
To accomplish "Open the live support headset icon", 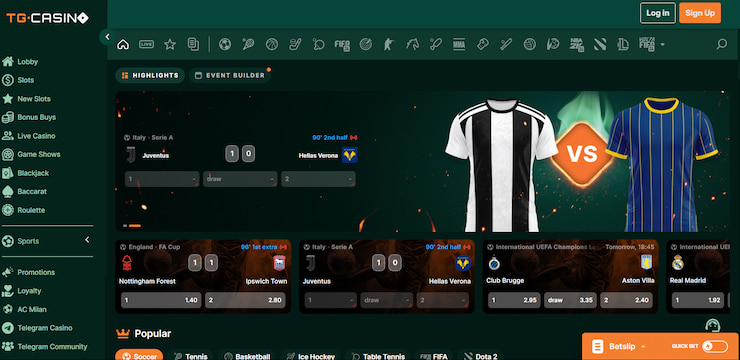I will (713, 325).
